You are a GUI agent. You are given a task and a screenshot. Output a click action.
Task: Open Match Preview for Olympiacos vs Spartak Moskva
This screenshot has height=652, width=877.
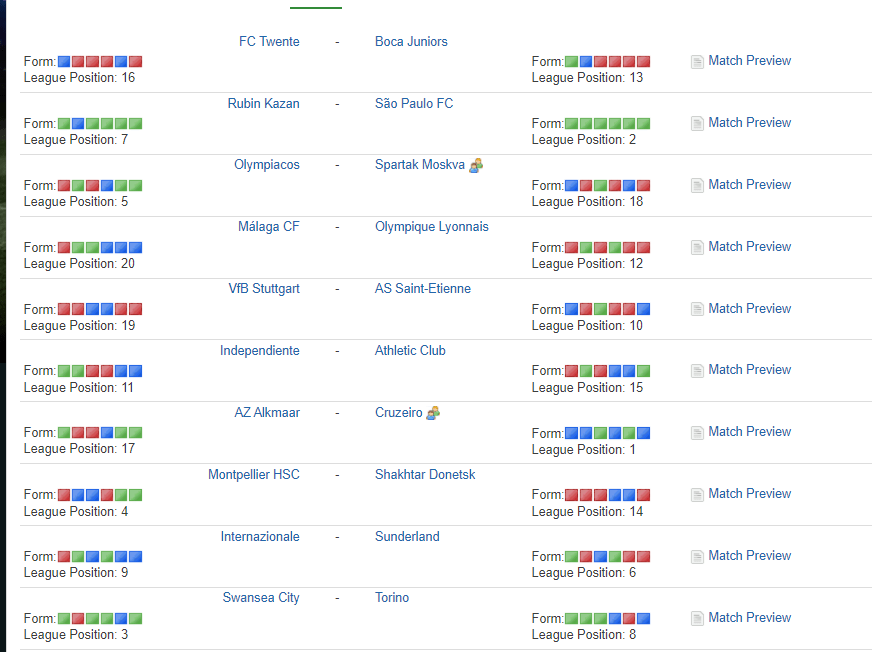click(x=749, y=185)
